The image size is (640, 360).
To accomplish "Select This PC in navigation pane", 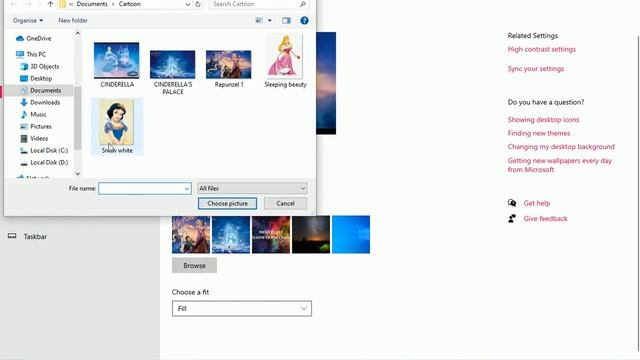I will (x=31, y=54).
